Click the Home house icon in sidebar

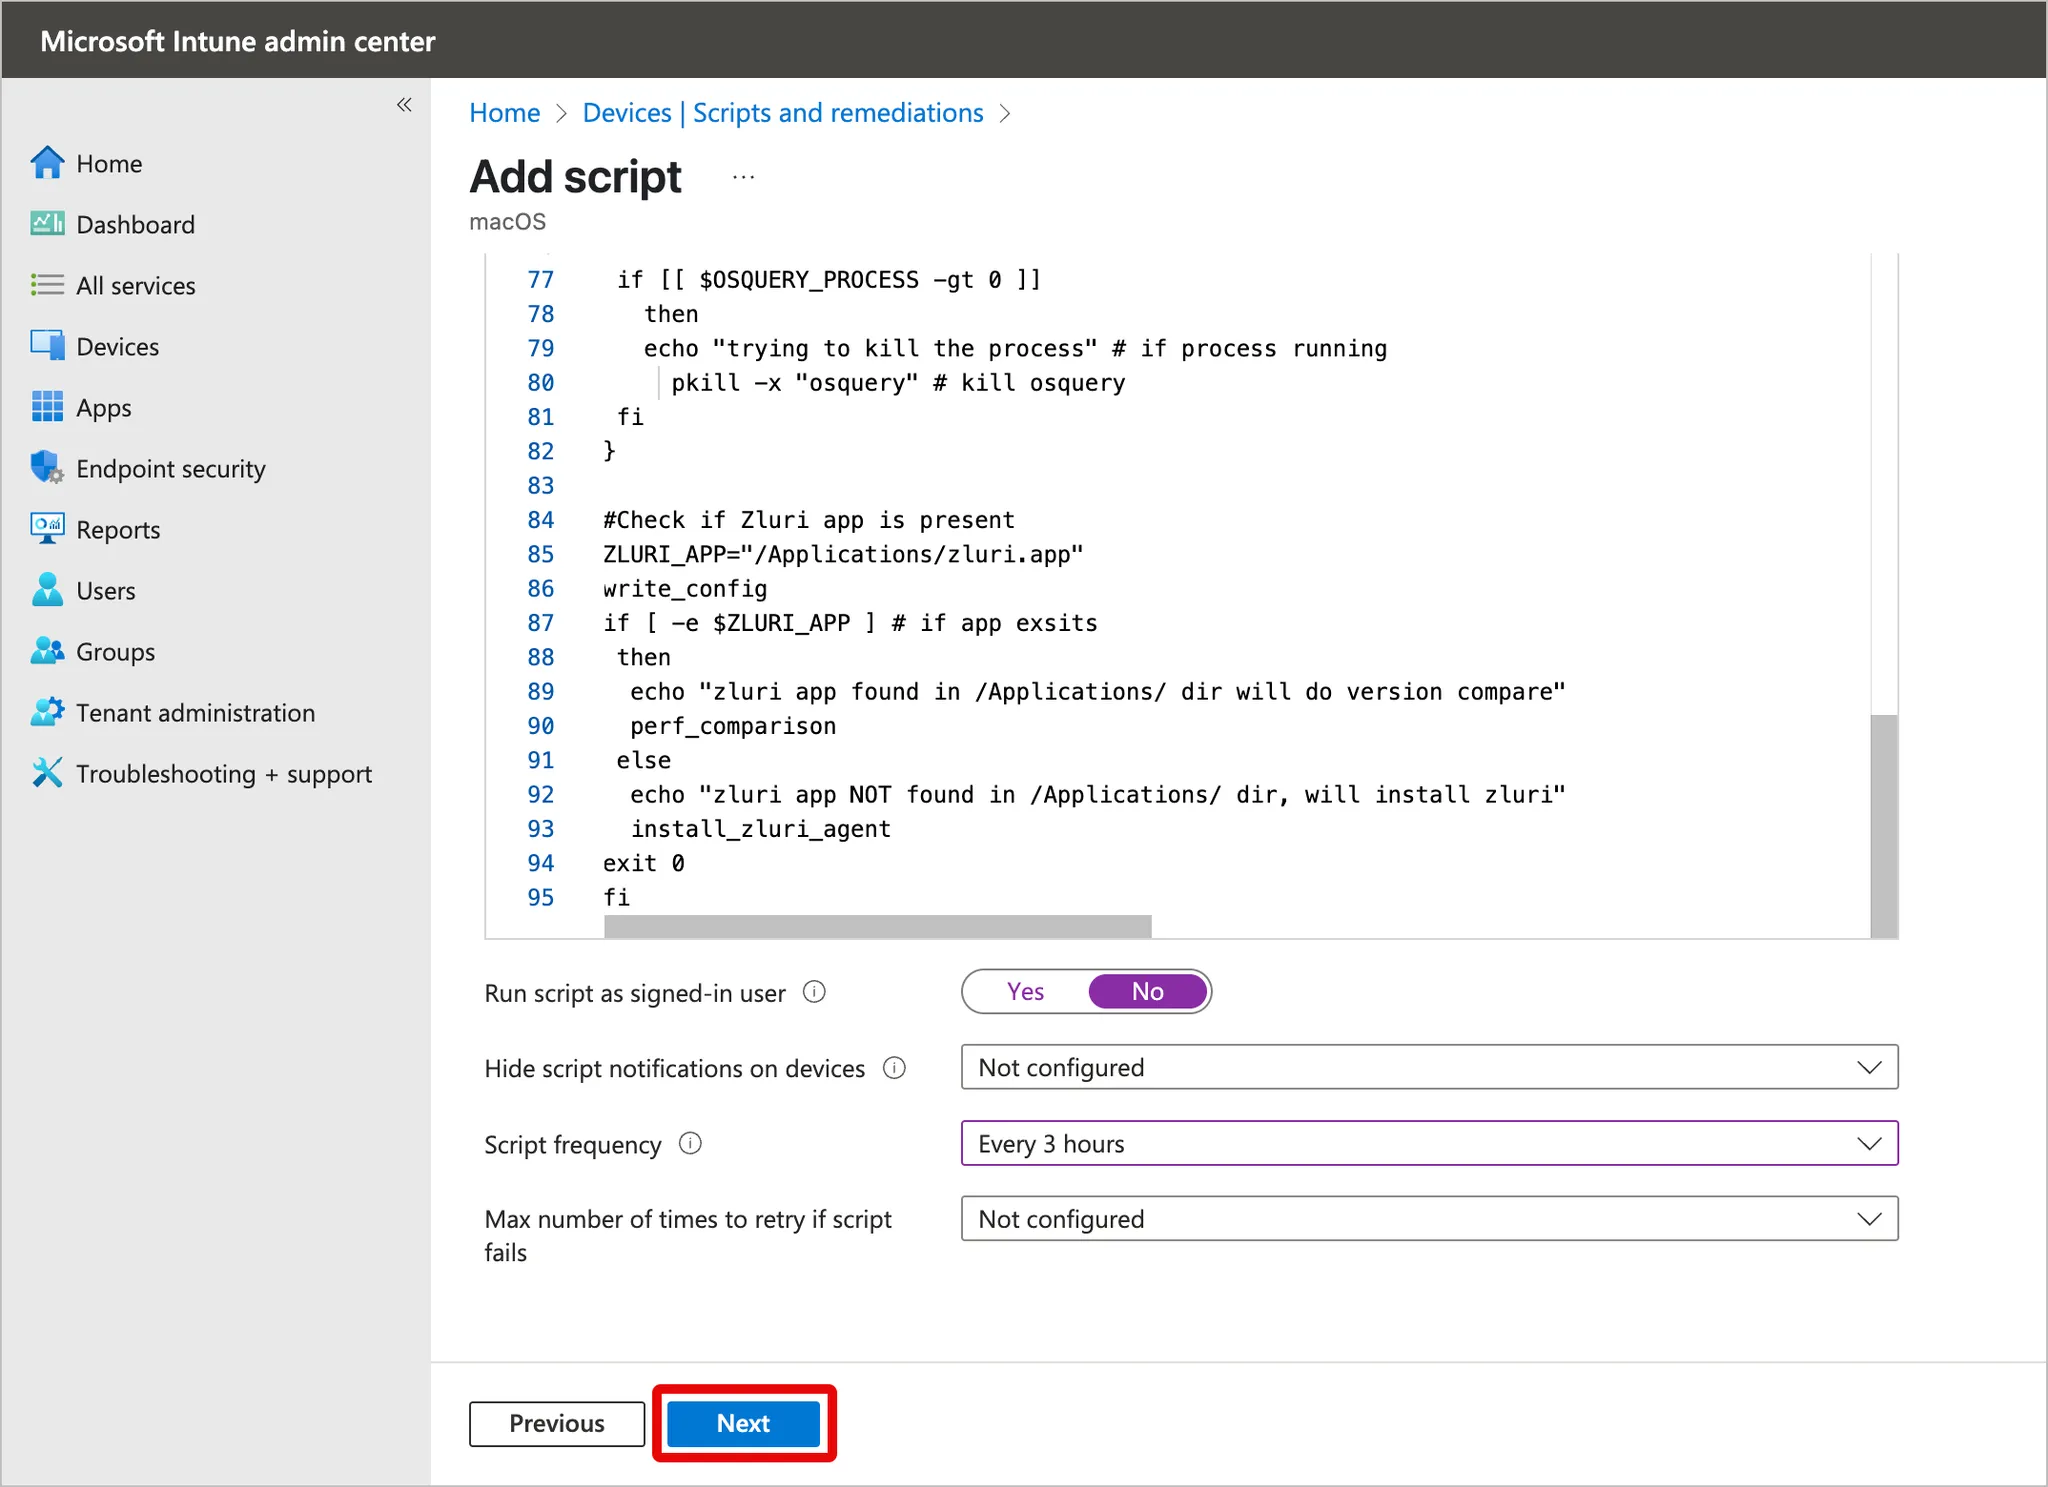point(47,163)
